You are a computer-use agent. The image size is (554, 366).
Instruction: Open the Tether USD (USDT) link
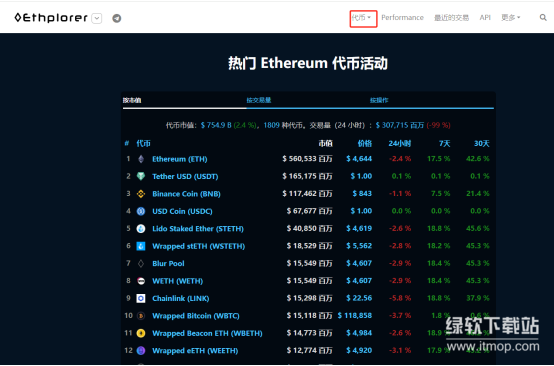[x=185, y=176]
